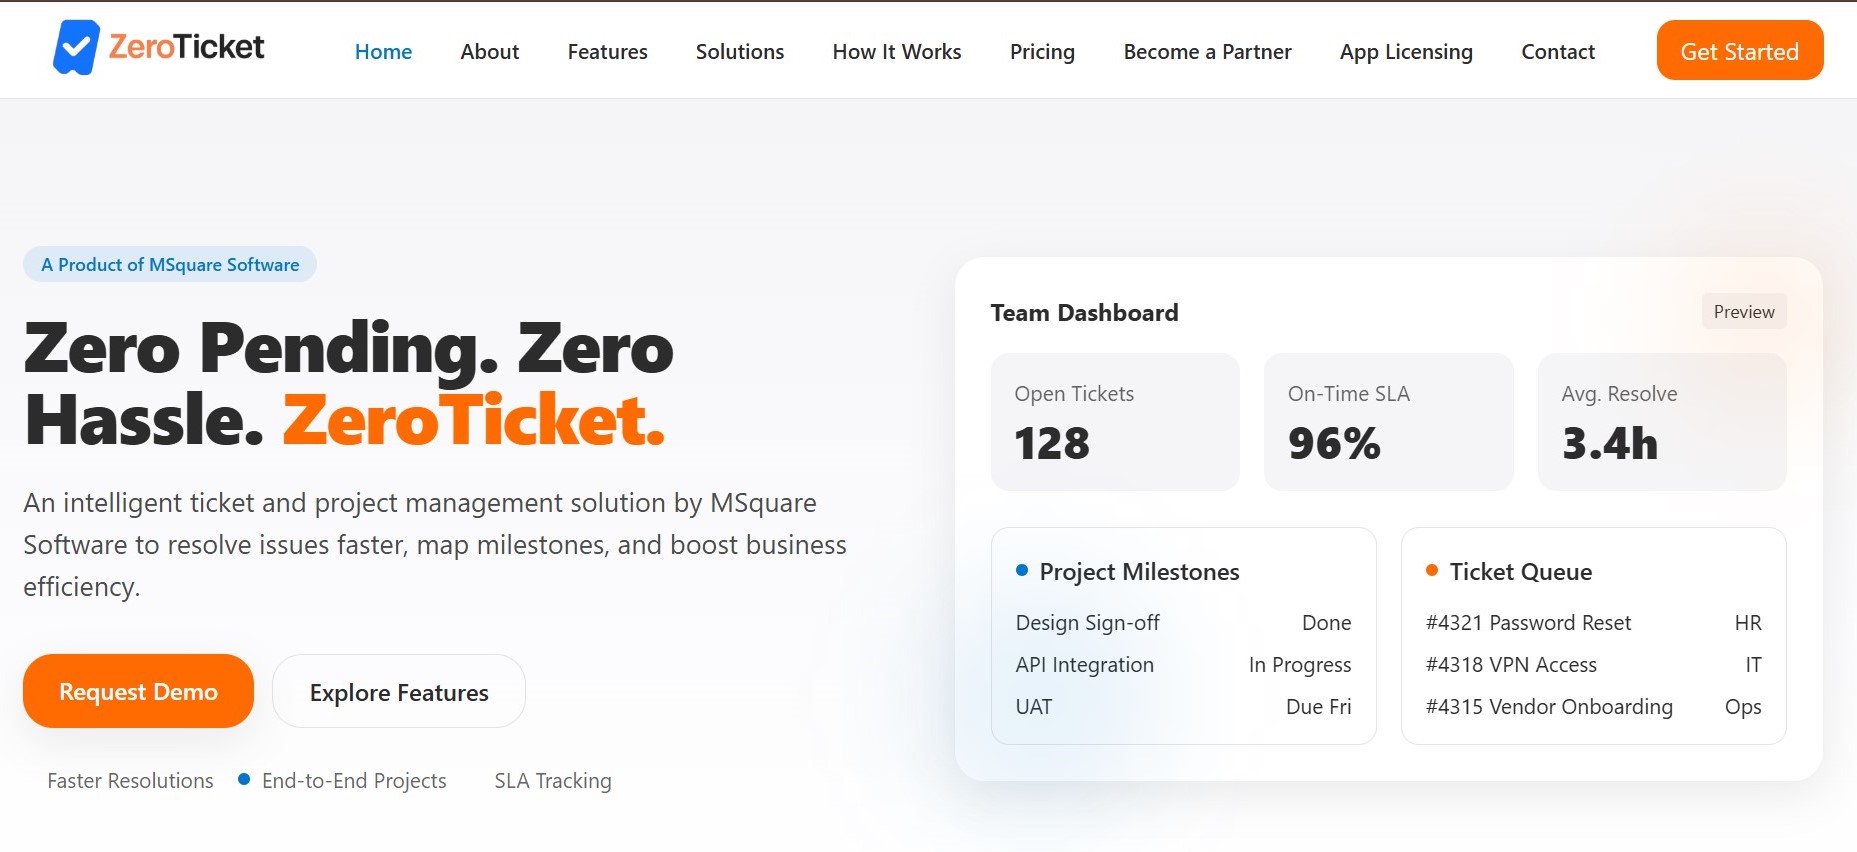Open the Home nav item

click(x=383, y=52)
